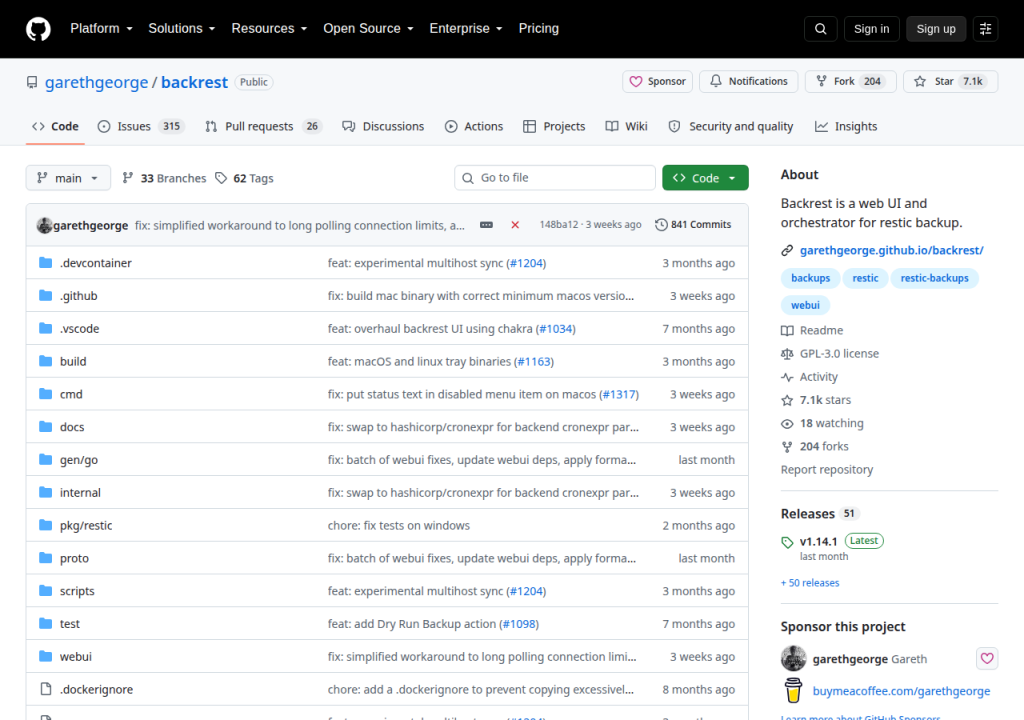Select the restic-backups topic tag
1024x720 pixels.
935,278
